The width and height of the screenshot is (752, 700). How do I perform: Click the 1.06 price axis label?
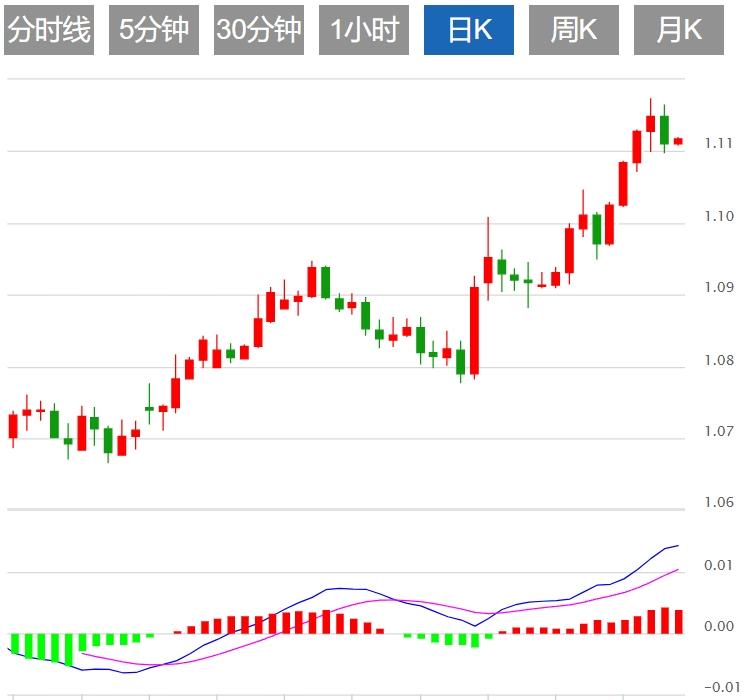pyautogui.click(x=717, y=502)
